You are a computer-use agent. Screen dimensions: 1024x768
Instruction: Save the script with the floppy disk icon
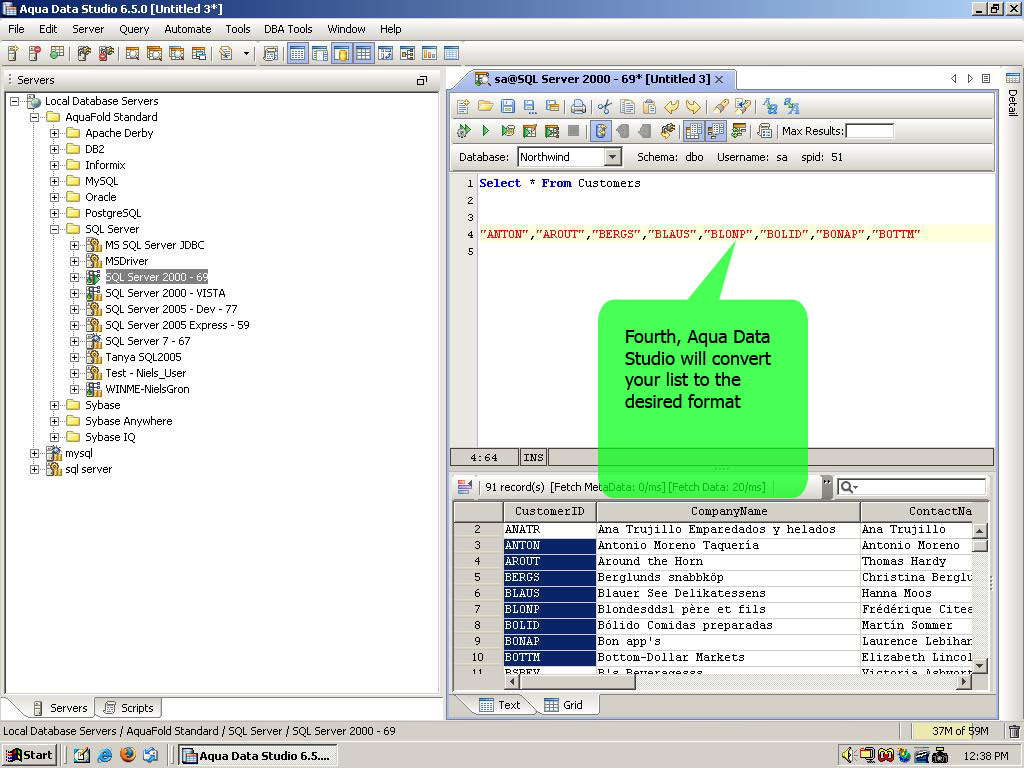tap(507, 106)
